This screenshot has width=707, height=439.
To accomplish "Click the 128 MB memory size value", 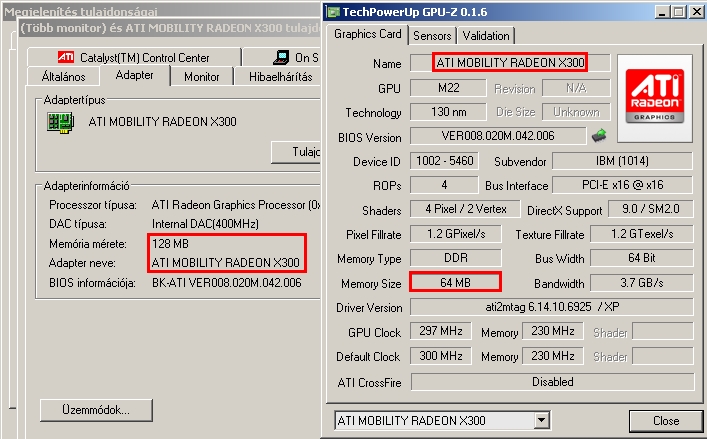I will (x=170, y=244).
